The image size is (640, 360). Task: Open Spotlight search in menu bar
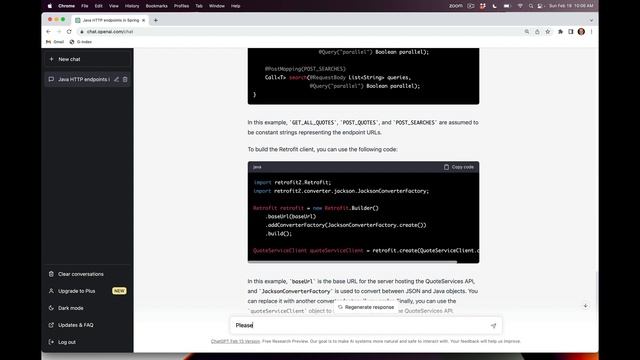pyautogui.click(x=531, y=6)
